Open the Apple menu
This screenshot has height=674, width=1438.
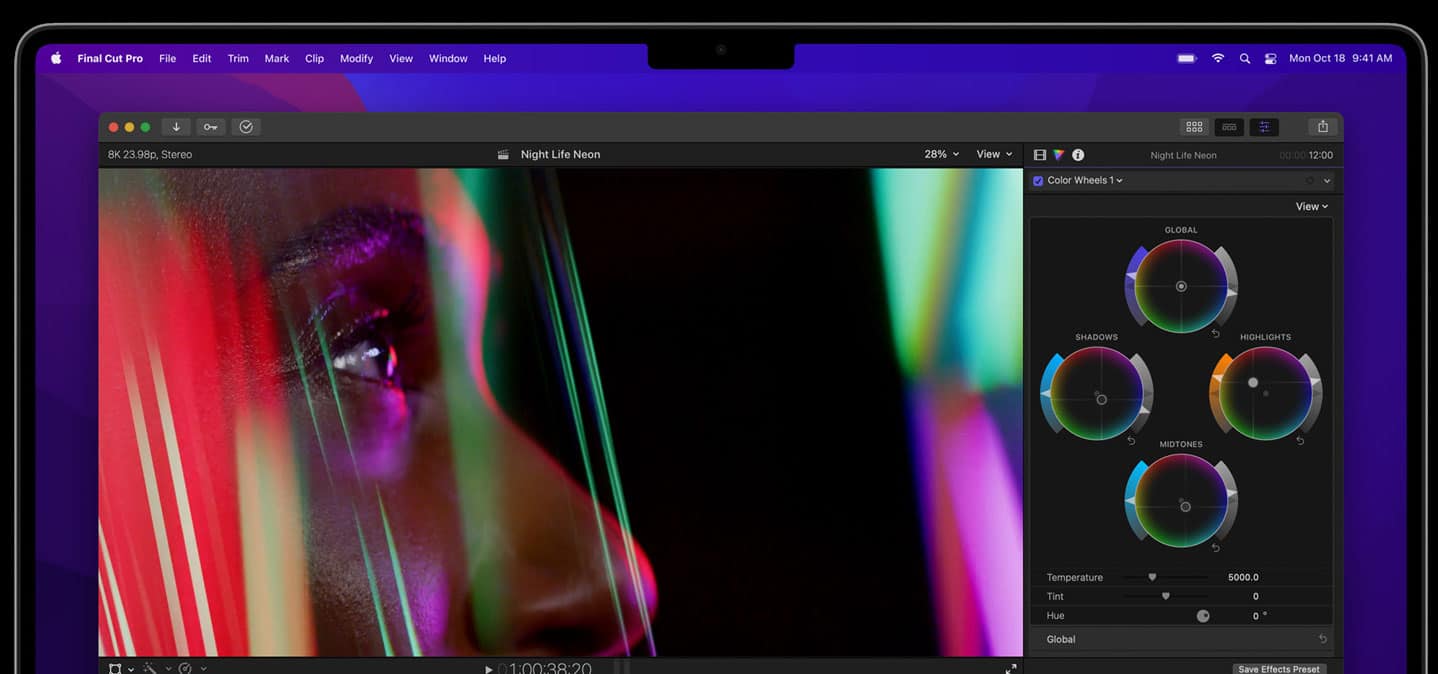[x=56, y=58]
